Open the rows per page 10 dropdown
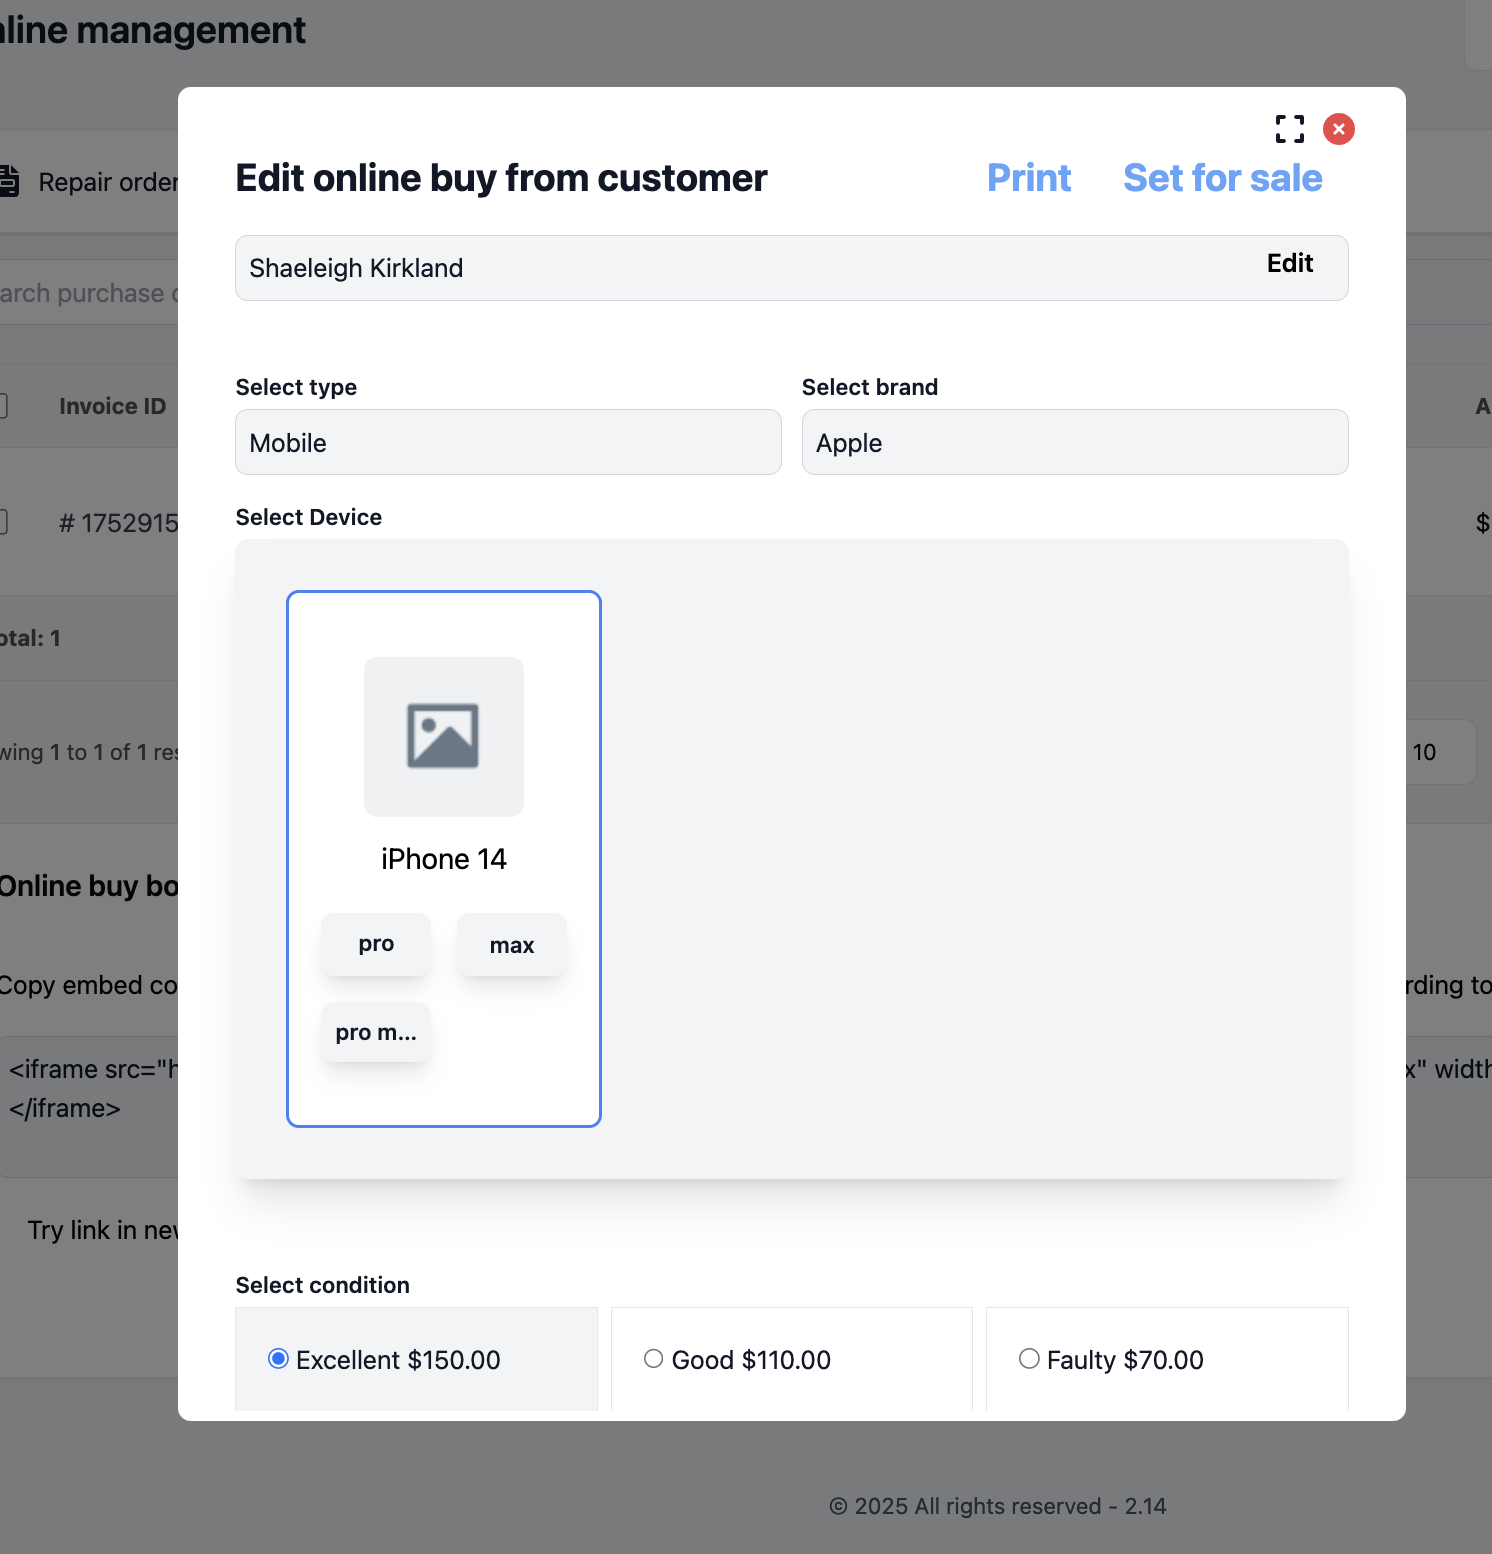The width and height of the screenshot is (1492, 1554). click(x=1437, y=752)
